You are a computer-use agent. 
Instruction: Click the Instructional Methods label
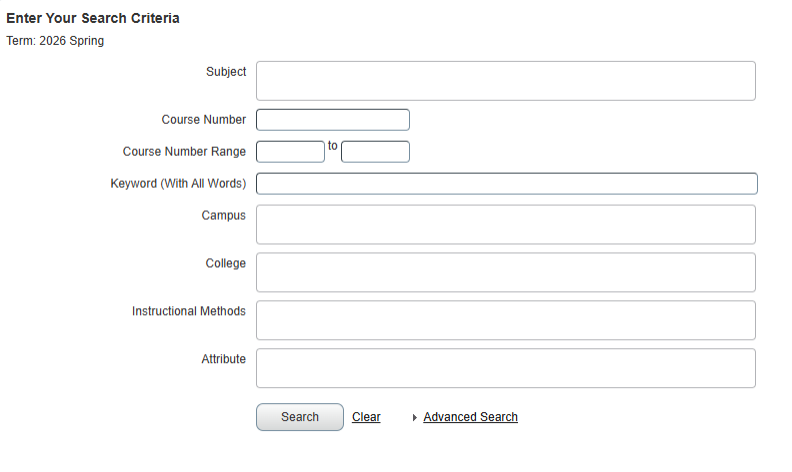pyautogui.click(x=188, y=311)
